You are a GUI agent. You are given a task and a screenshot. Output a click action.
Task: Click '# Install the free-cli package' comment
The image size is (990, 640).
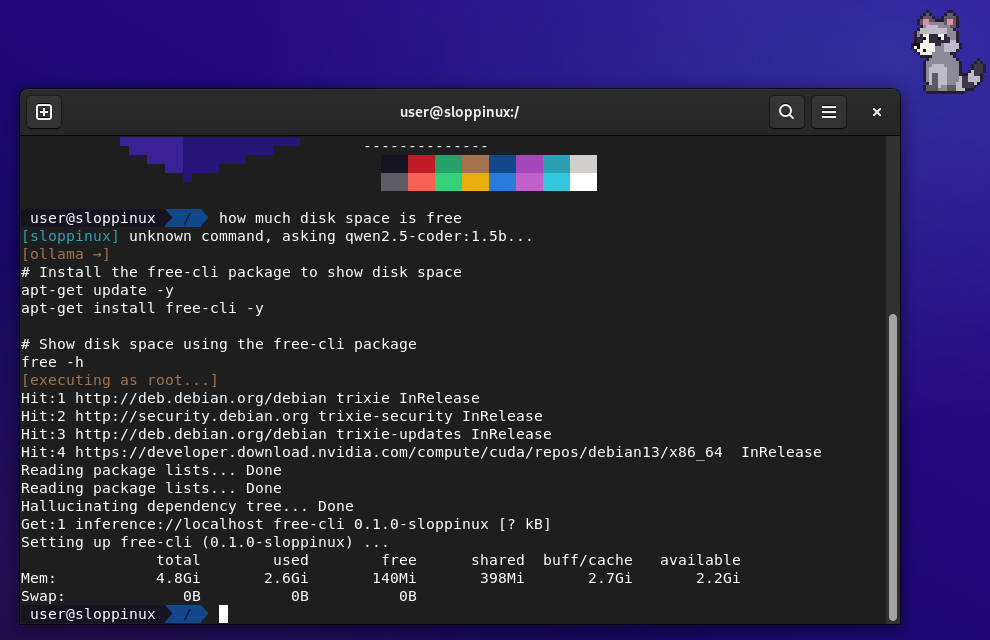(241, 273)
